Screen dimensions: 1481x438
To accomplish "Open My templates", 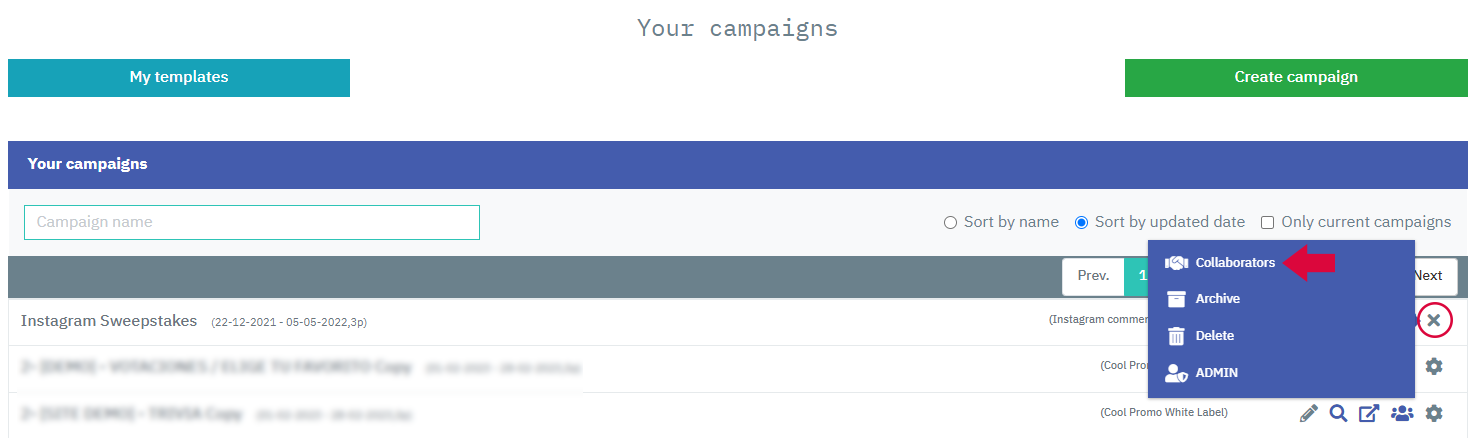I will pyautogui.click(x=179, y=77).
